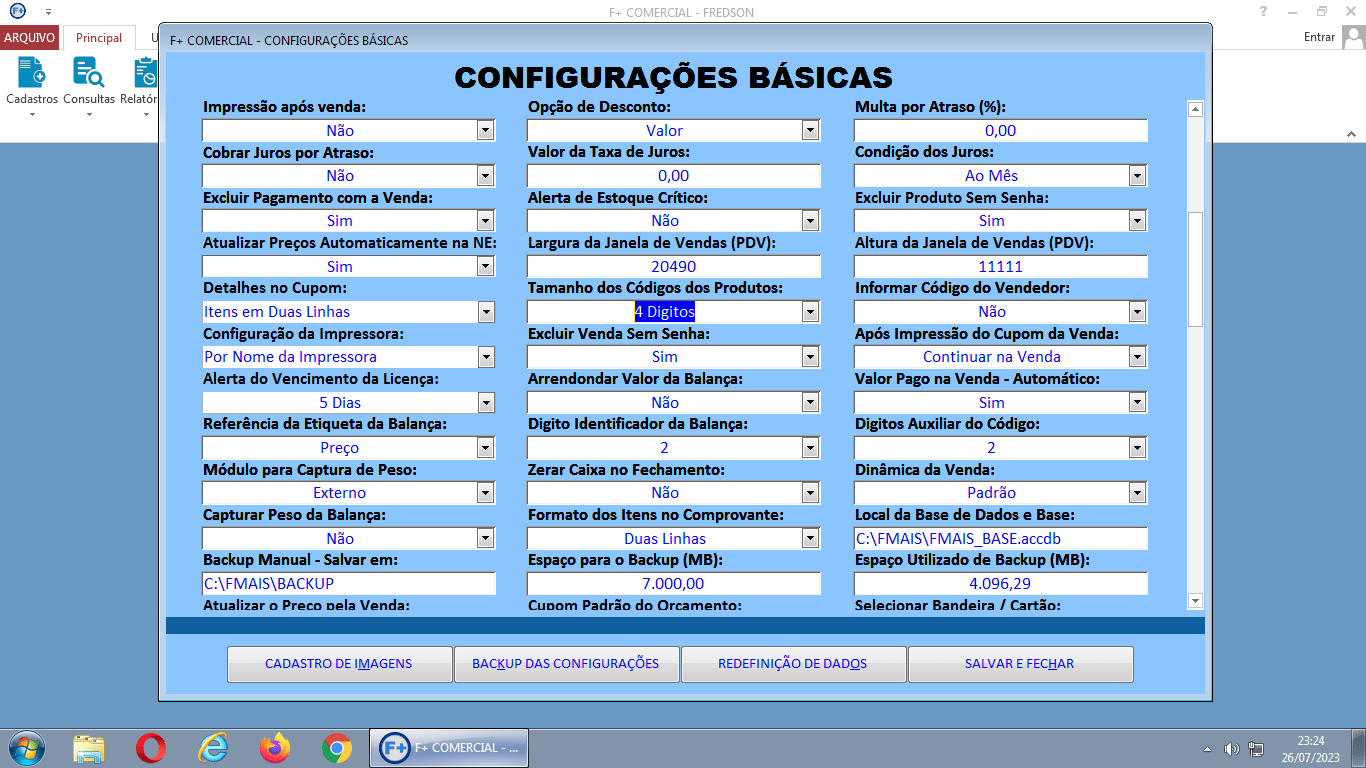This screenshot has width=1366, height=768.
Task: Launch Google Chrome from taskbar
Action: (x=336, y=748)
